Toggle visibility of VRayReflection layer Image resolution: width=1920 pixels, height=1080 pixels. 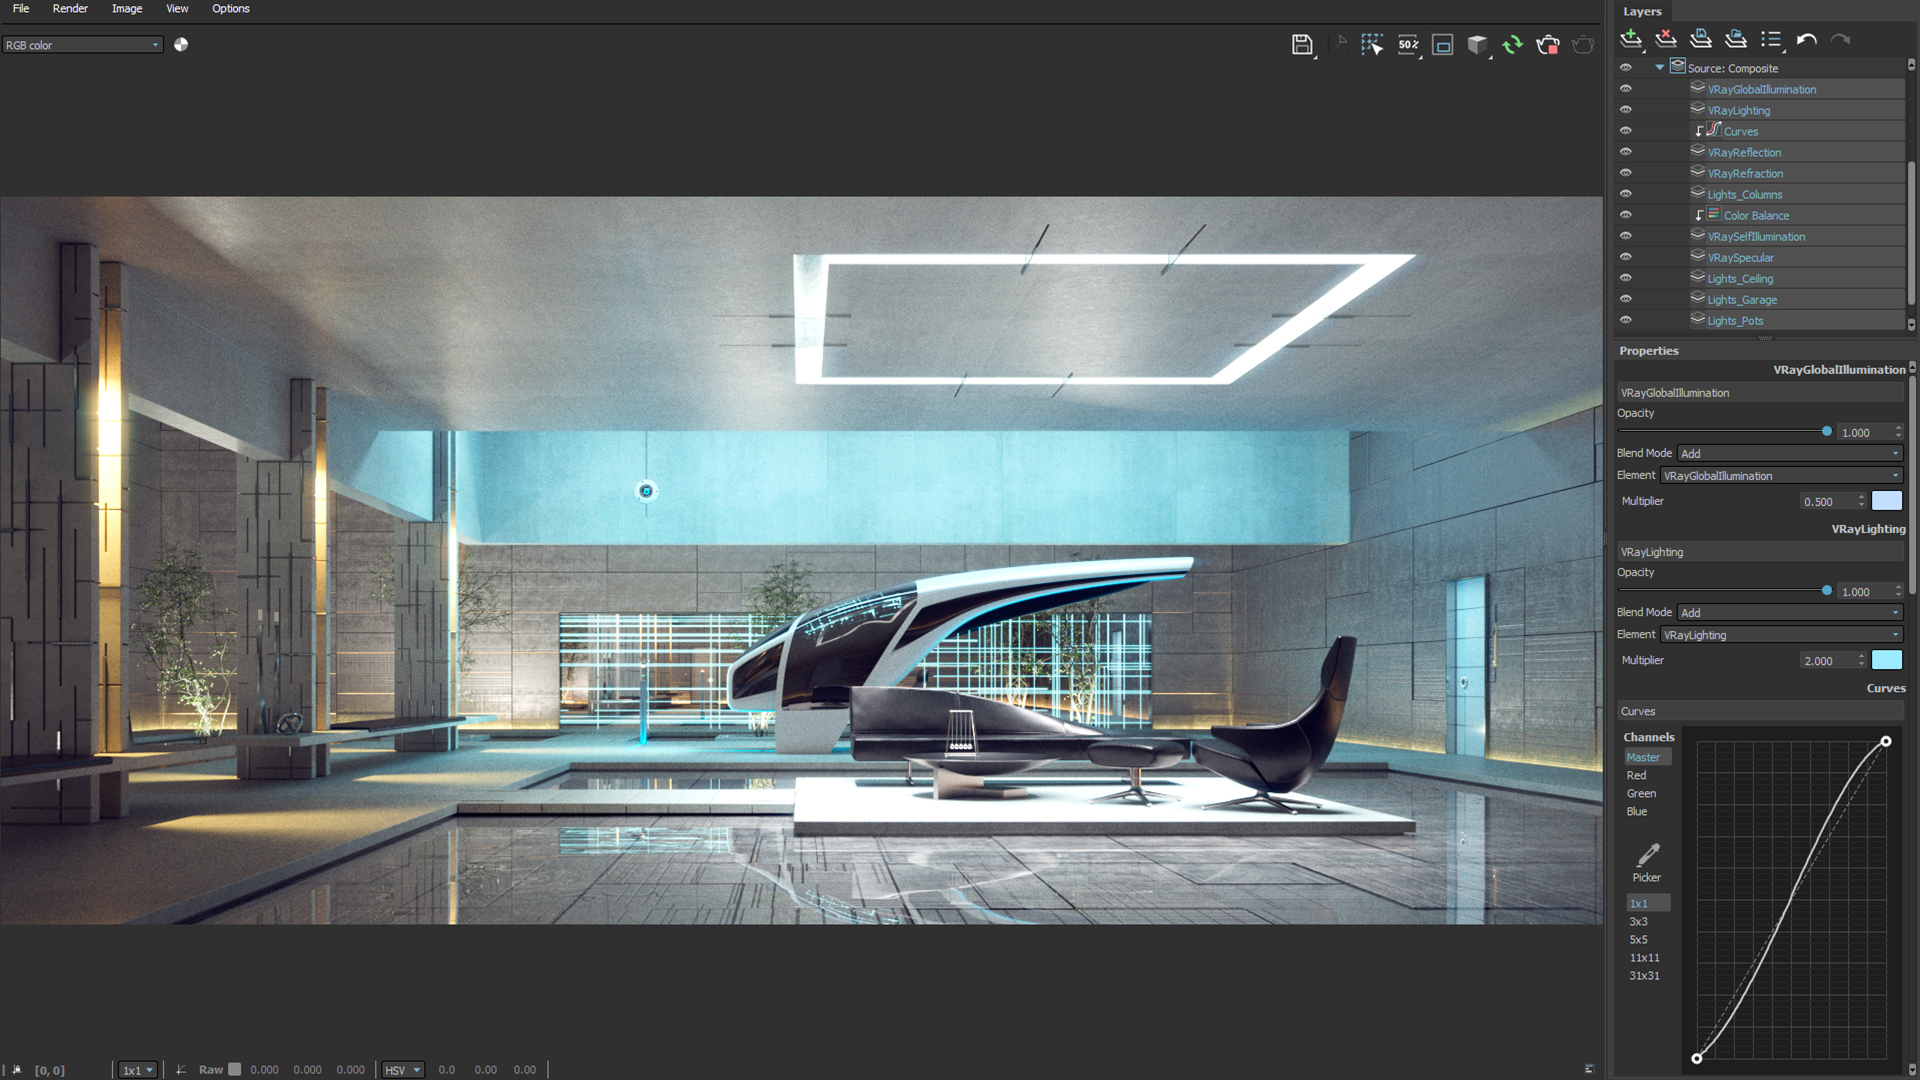[1627, 152]
